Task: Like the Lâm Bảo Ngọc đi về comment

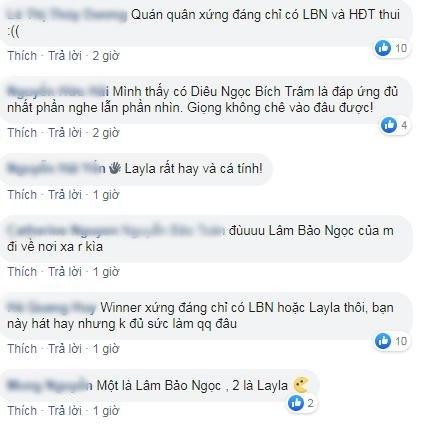Action: [22, 272]
